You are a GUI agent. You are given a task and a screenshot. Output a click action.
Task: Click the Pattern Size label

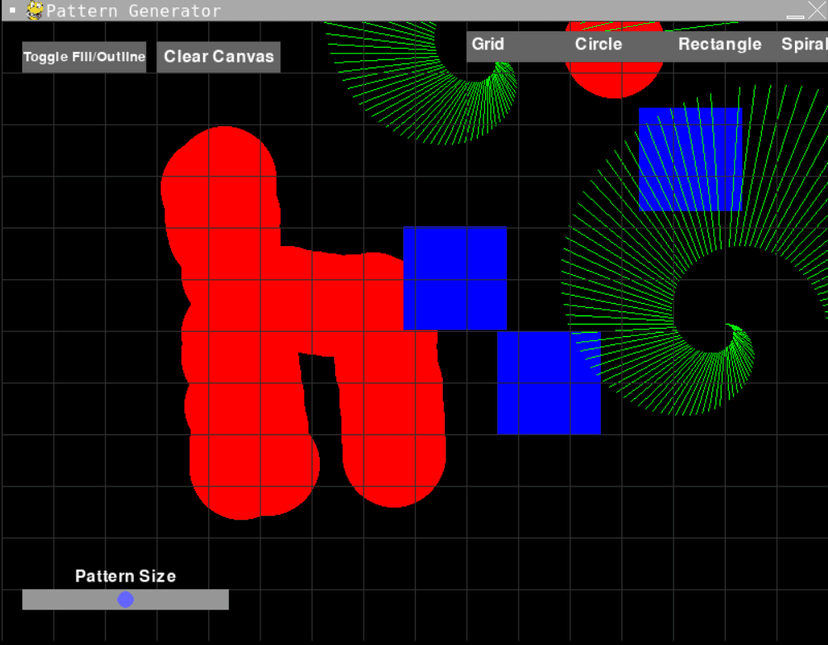coord(125,576)
